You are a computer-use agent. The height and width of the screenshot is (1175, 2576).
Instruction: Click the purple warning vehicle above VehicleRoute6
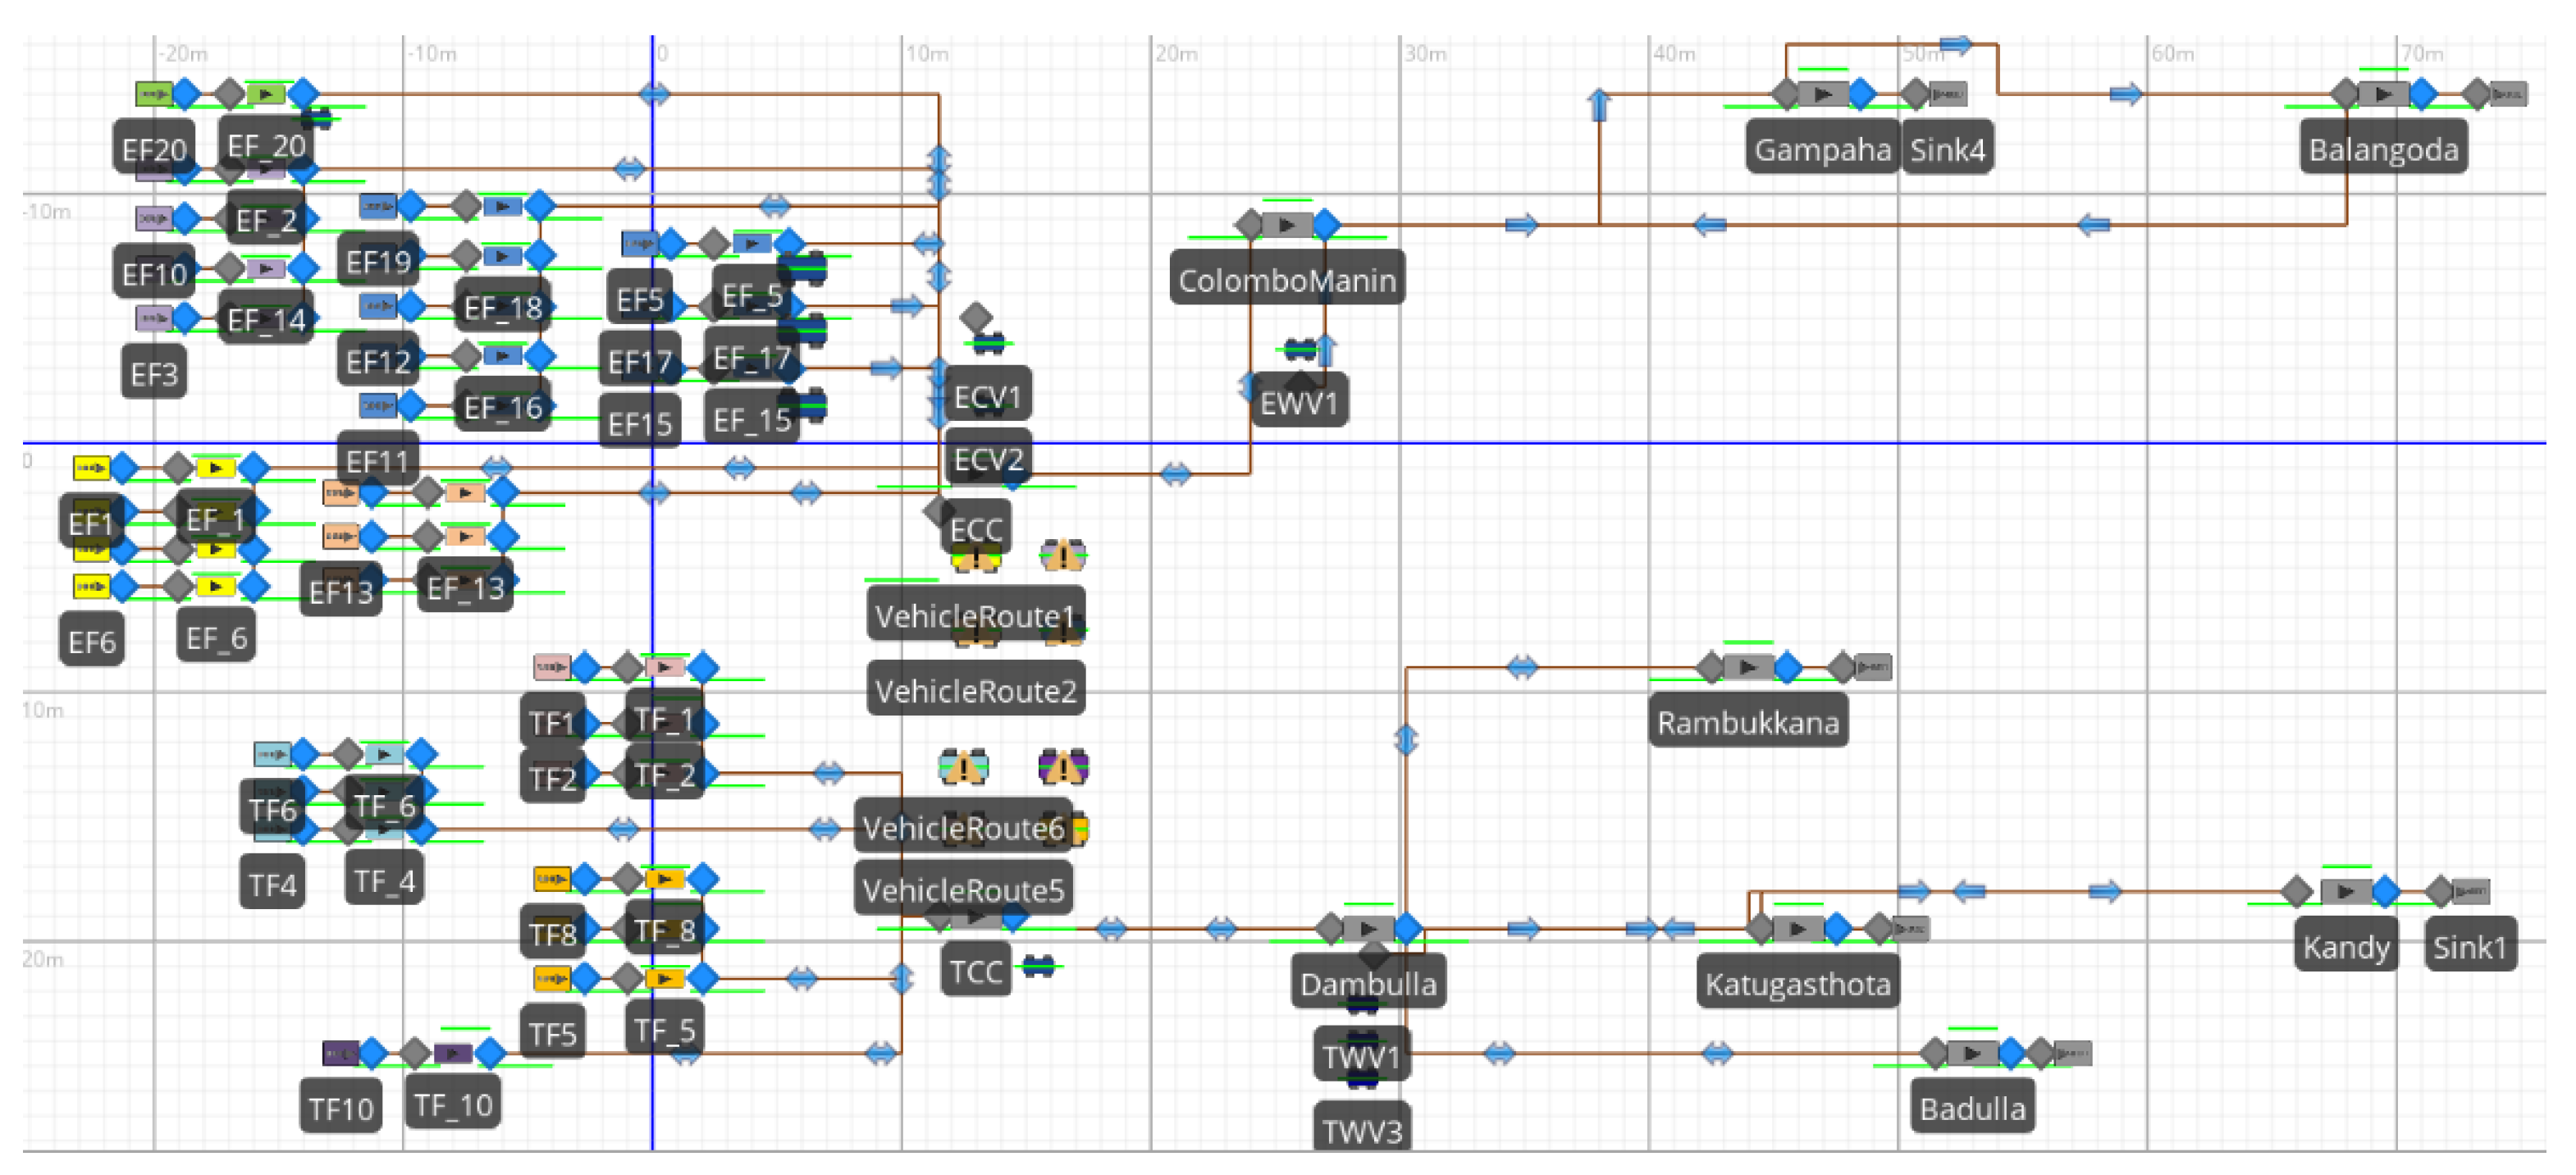point(1063,767)
